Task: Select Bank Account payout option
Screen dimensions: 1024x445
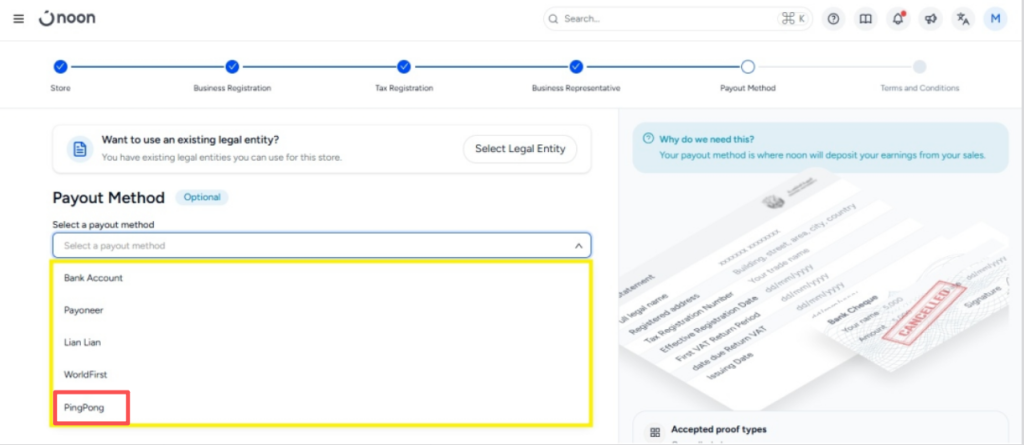Action: (321, 278)
